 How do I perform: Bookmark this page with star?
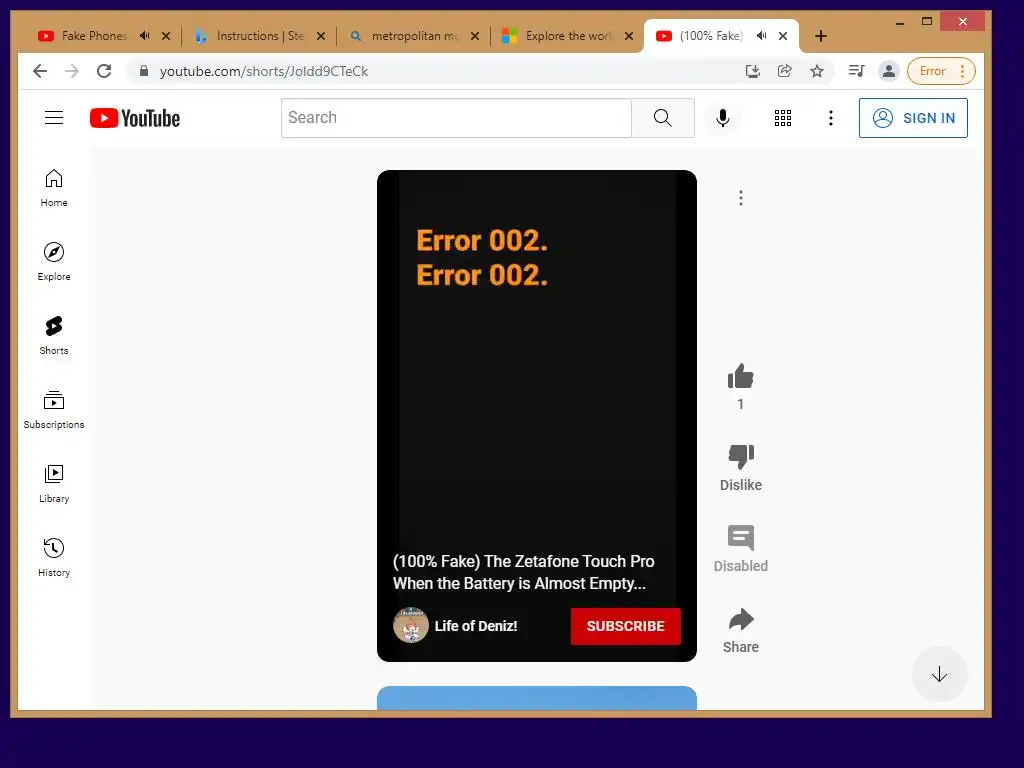point(816,71)
